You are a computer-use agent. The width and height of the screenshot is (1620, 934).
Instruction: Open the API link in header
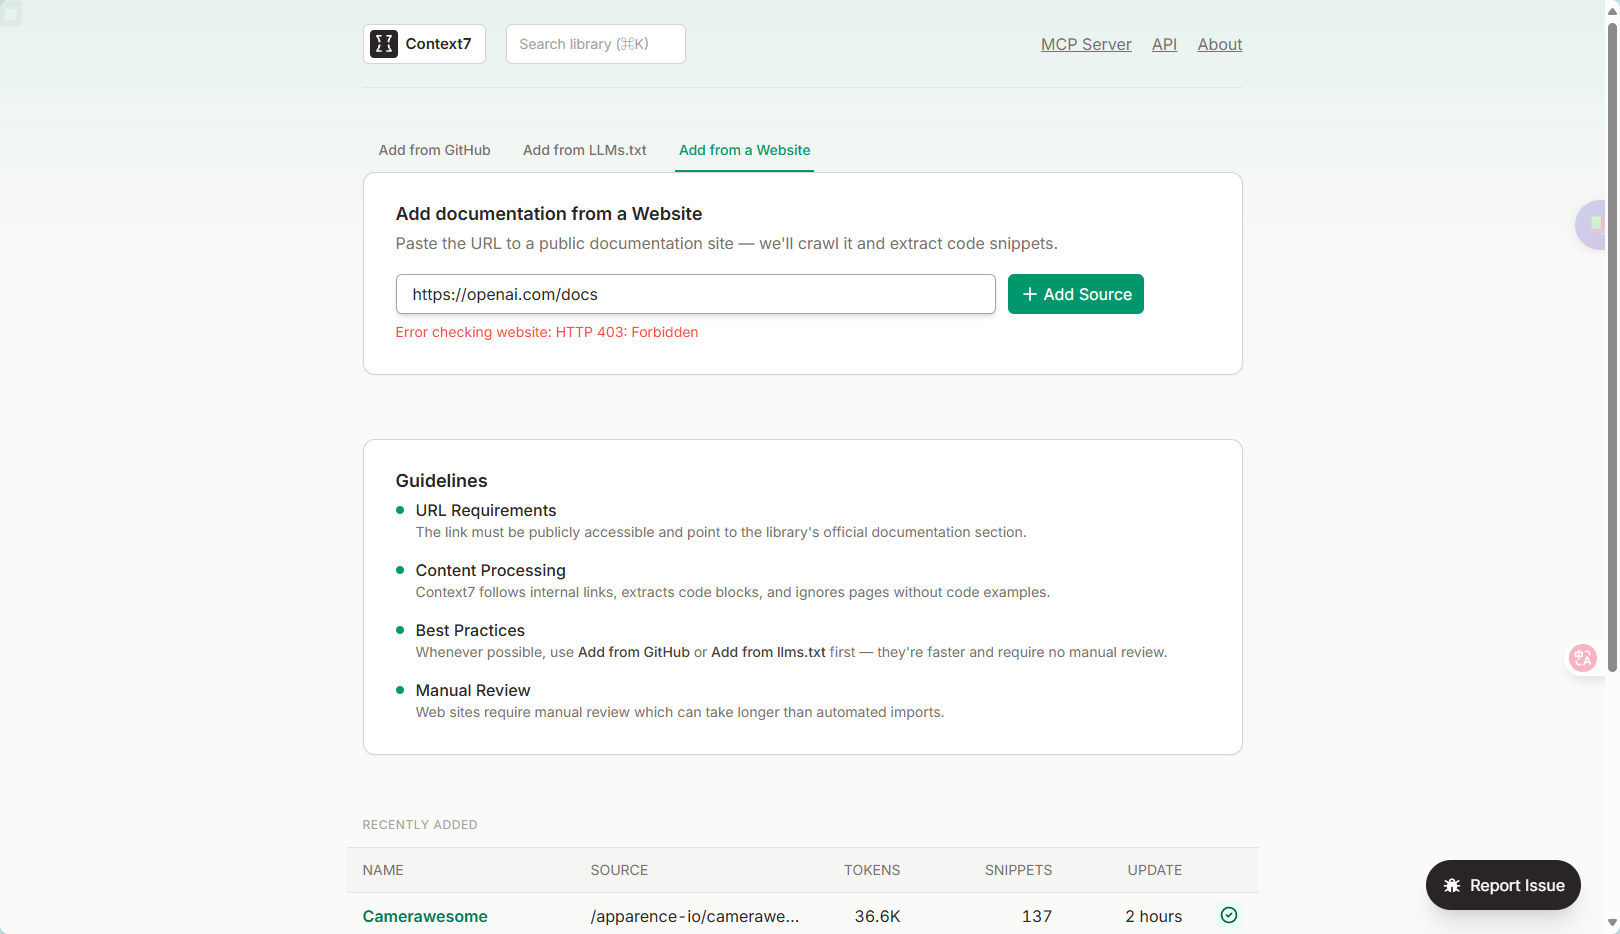click(x=1164, y=44)
